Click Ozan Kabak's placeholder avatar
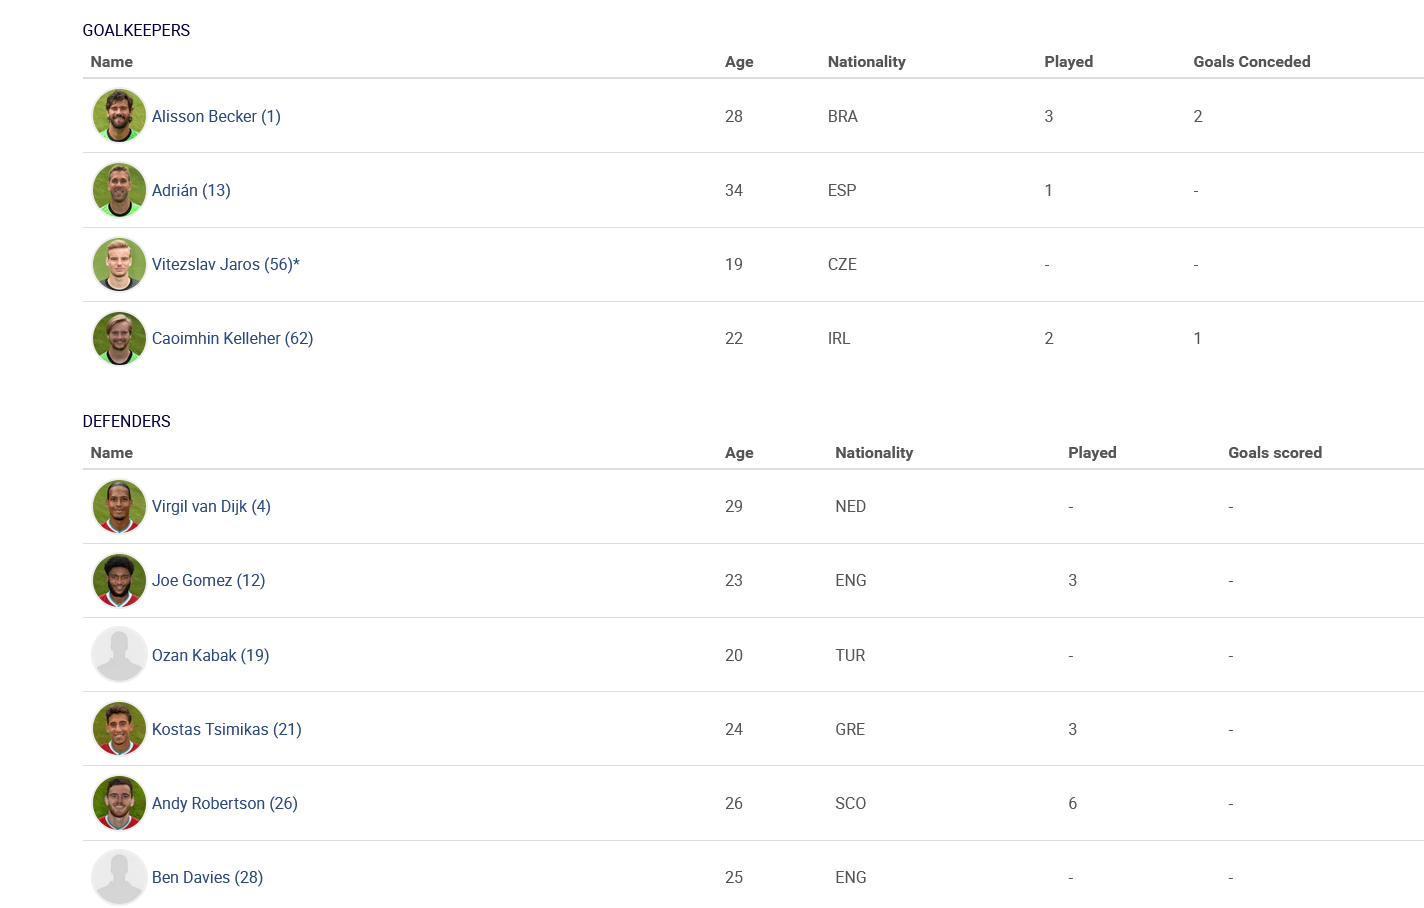This screenshot has height=908, width=1424. (119, 655)
